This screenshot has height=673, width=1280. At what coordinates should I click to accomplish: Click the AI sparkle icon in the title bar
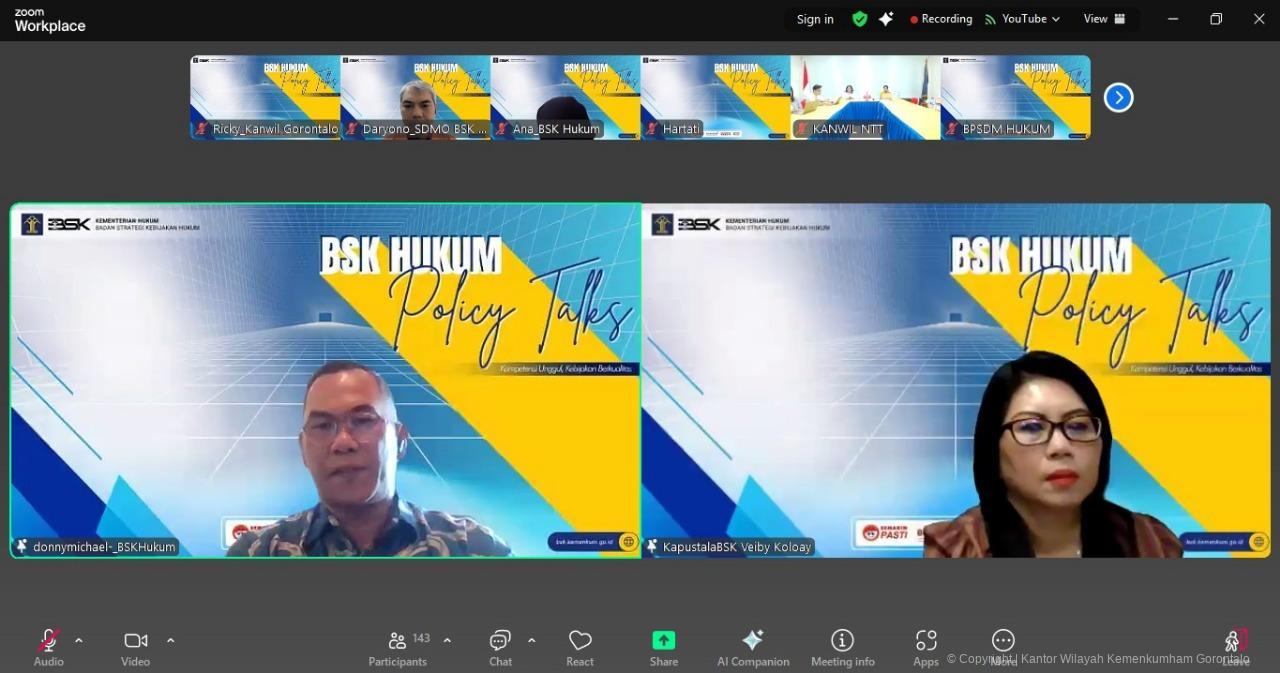pos(886,19)
